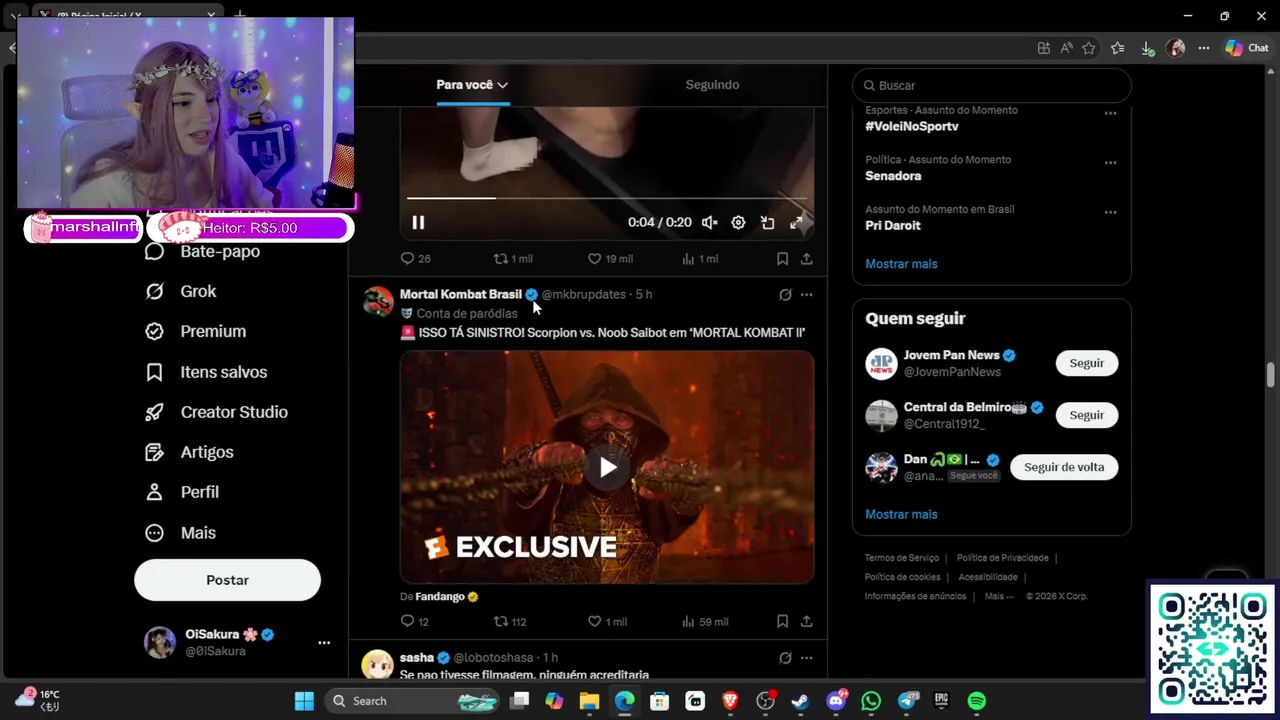This screenshot has height=720, width=1280.
Task: Like the post with 19 mil likes
Action: pyautogui.click(x=610, y=258)
